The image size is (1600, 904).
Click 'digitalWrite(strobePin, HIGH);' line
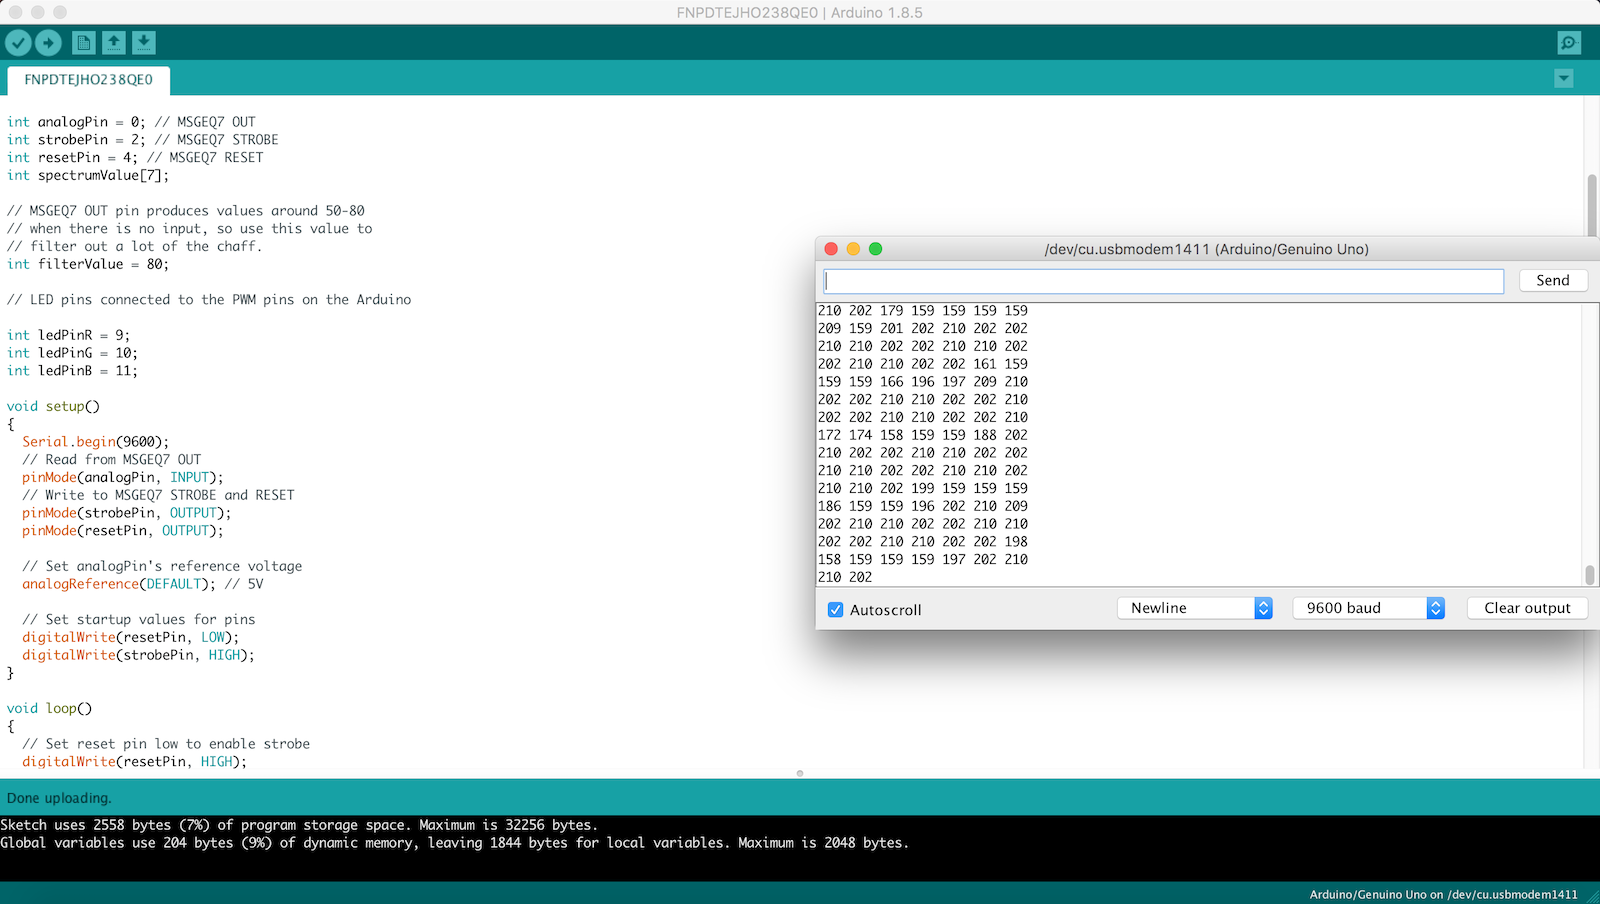pyautogui.click(x=139, y=655)
